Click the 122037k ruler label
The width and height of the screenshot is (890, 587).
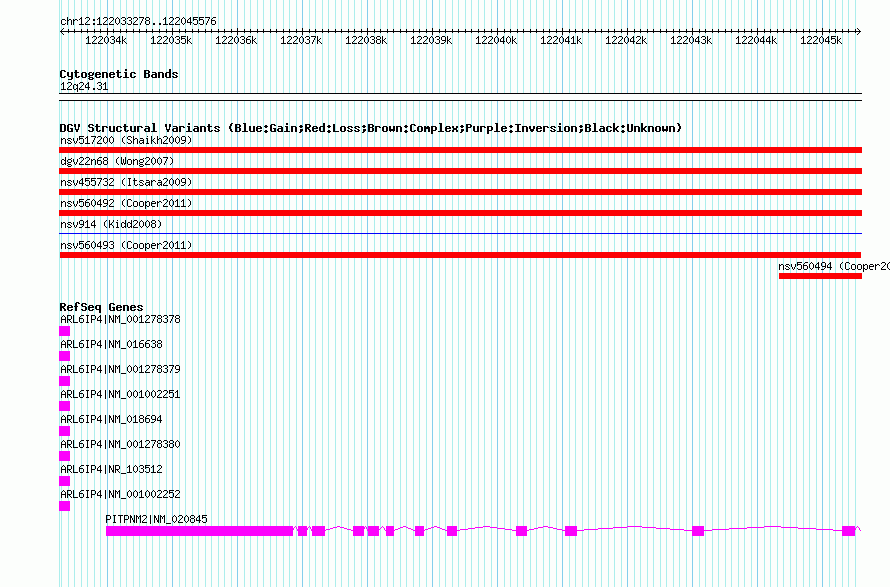coord(301,40)
